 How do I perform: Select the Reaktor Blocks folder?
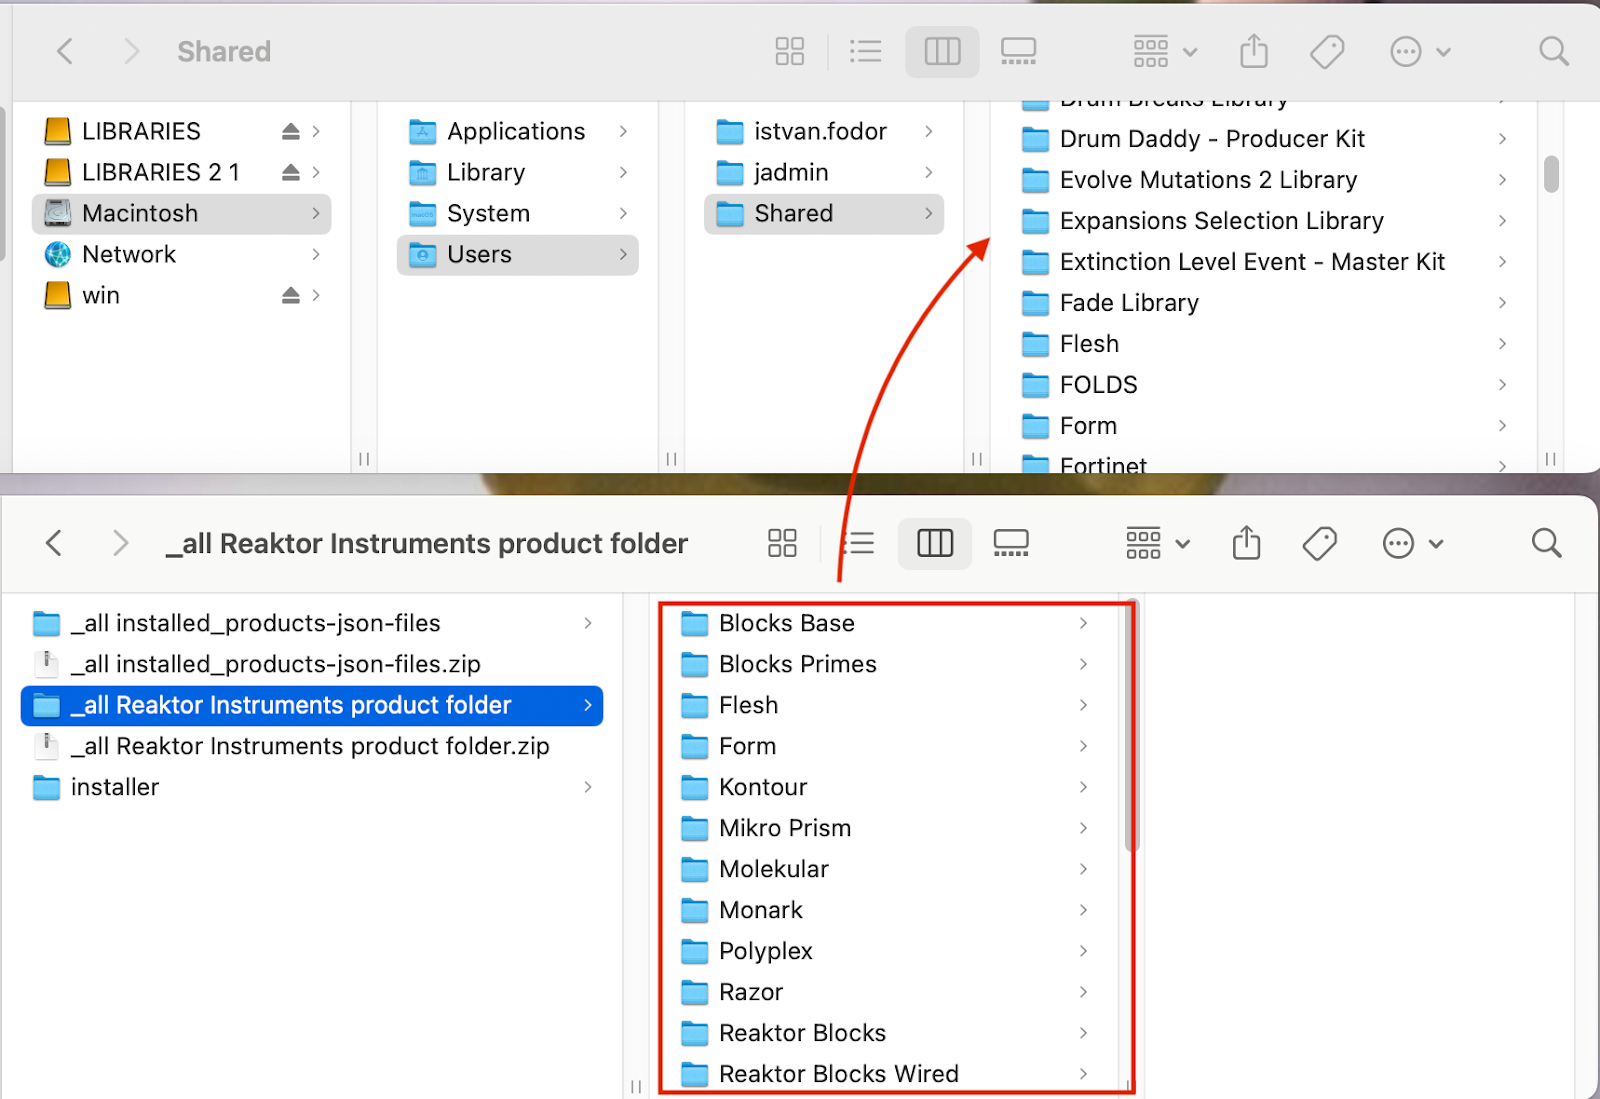click(886, 1033)
